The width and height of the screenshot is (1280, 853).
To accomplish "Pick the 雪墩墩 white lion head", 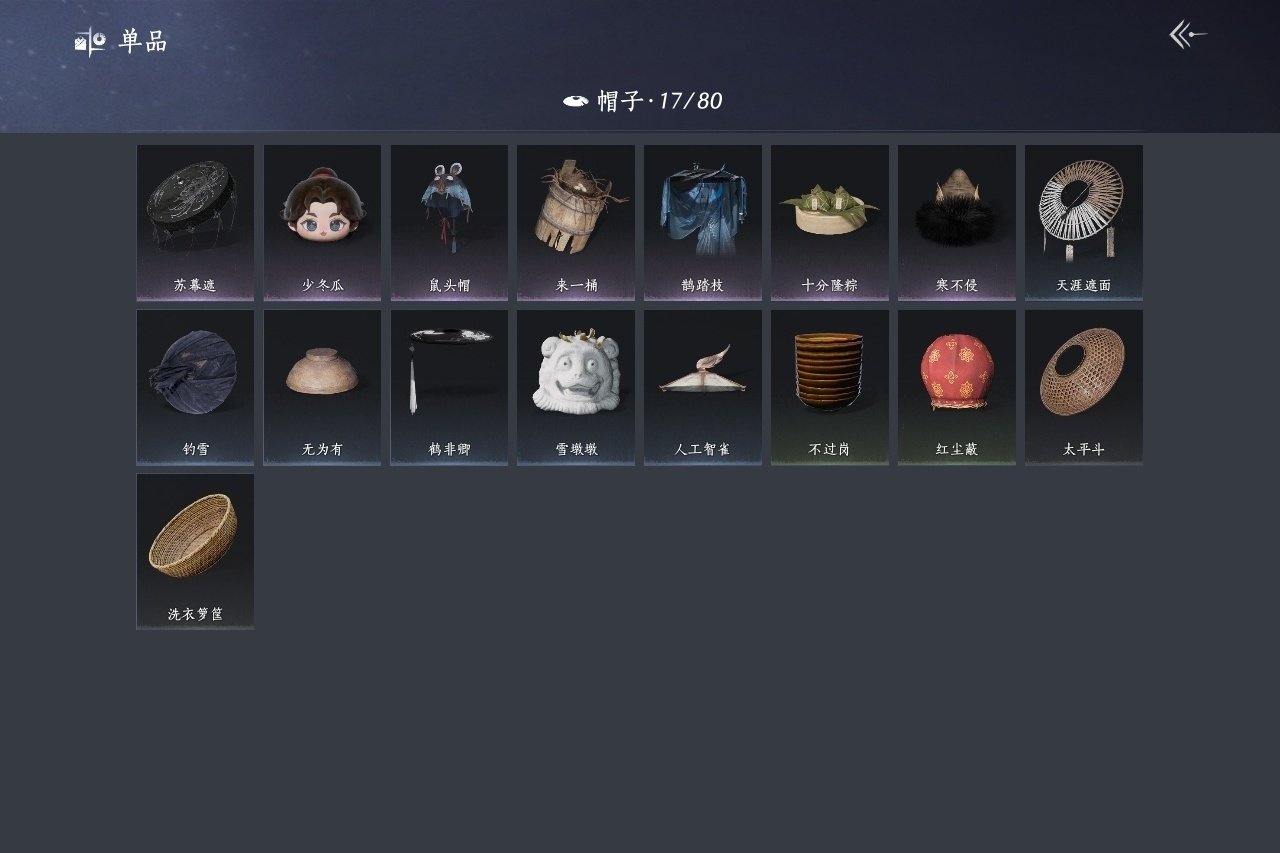I will [576, 387].
